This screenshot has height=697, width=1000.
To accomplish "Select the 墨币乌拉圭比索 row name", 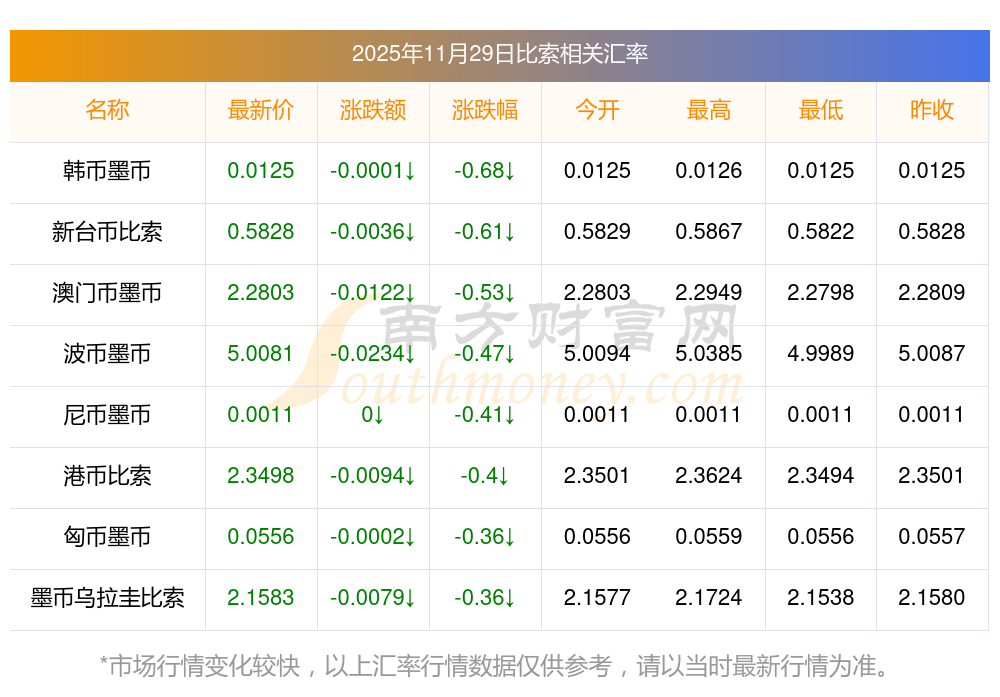I will pos(107,598).
